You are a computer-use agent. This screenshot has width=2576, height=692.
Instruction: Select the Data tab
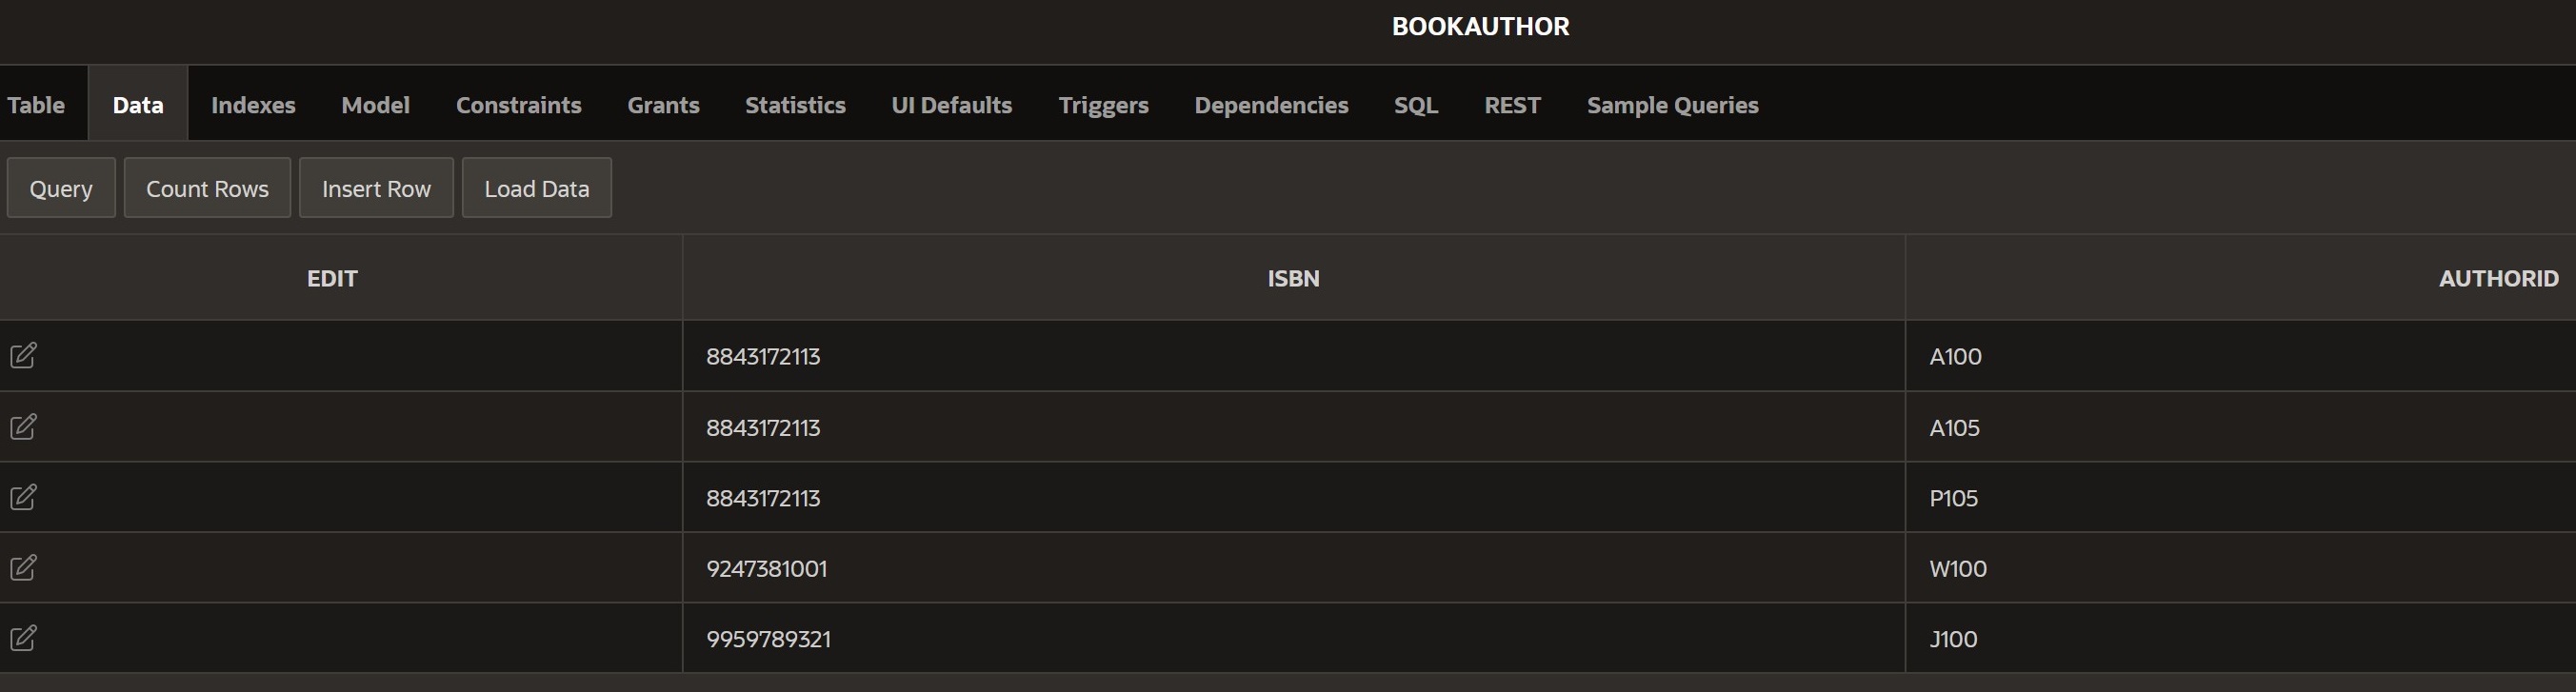click(x=138, y=104)
